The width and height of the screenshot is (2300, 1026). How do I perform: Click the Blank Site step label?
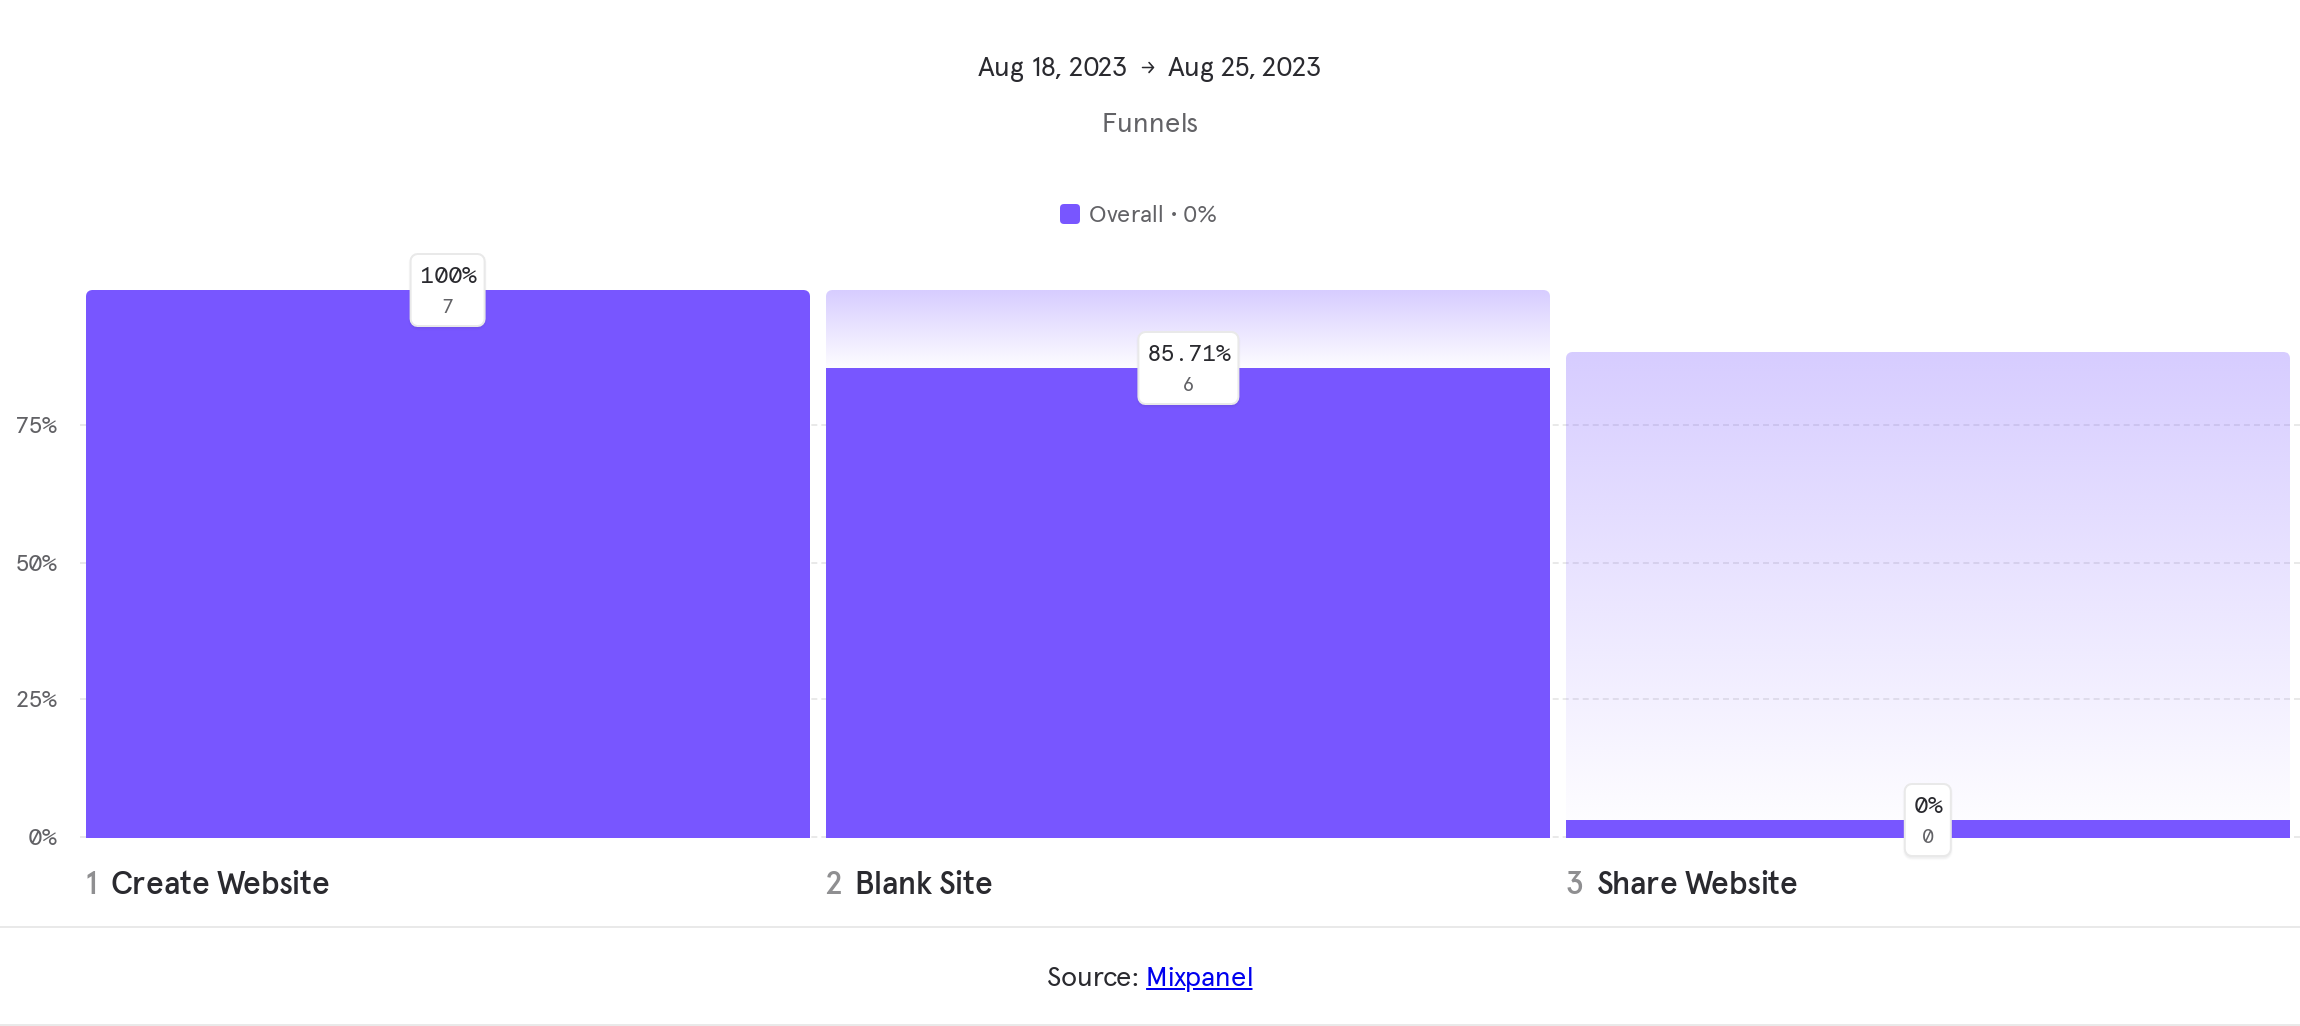[x=923, y=883]
